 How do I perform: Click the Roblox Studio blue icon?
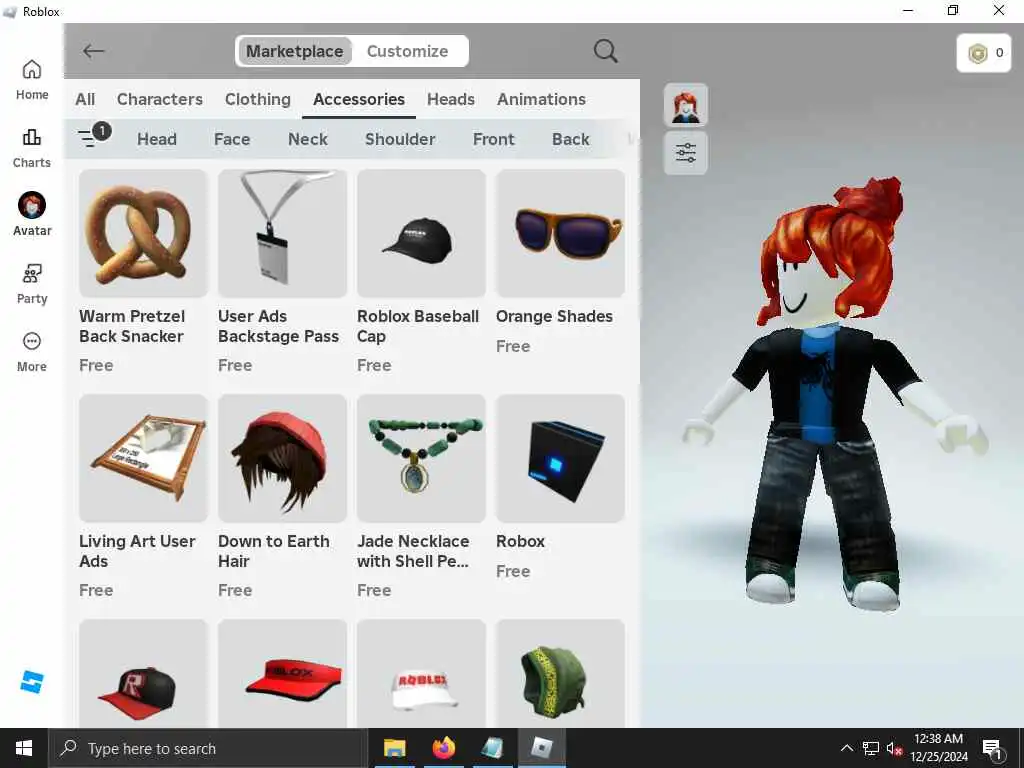31,682
